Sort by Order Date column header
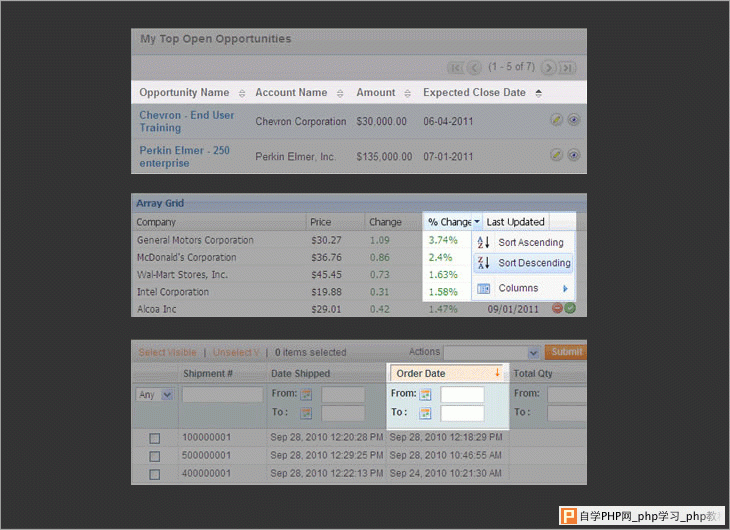 (447, 374)
